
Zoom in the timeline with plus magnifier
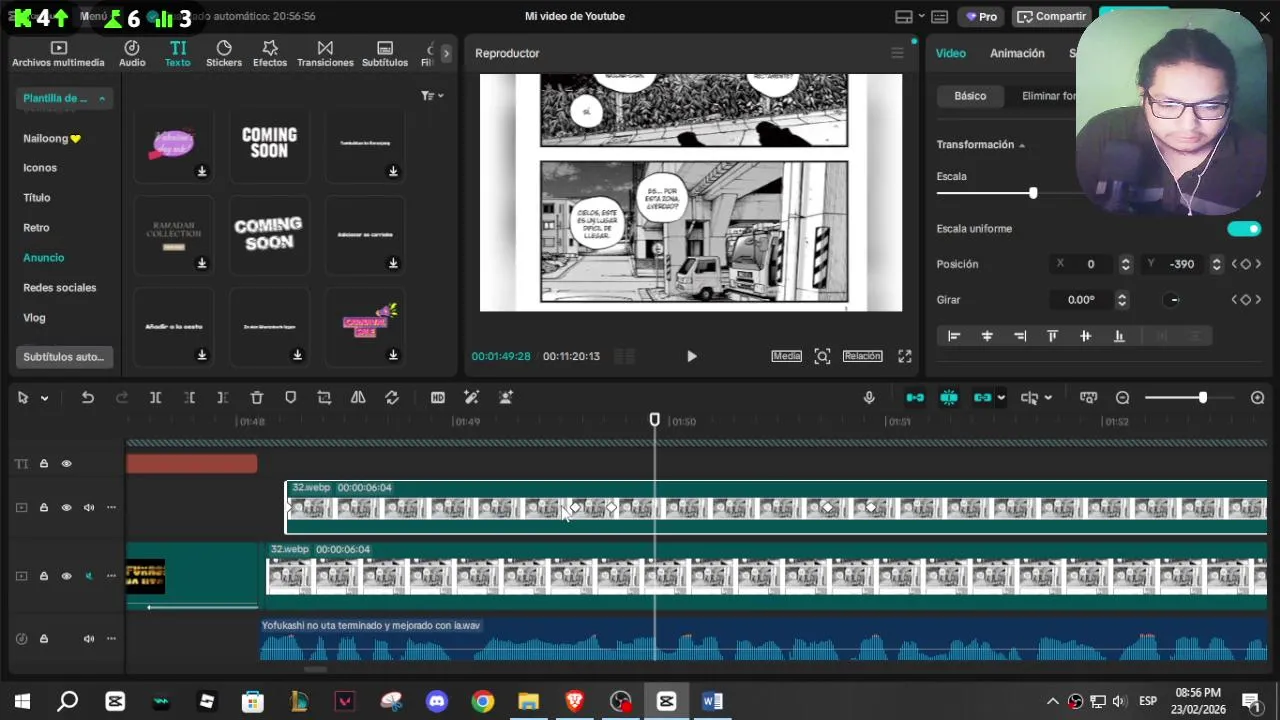coord(1257,398)
